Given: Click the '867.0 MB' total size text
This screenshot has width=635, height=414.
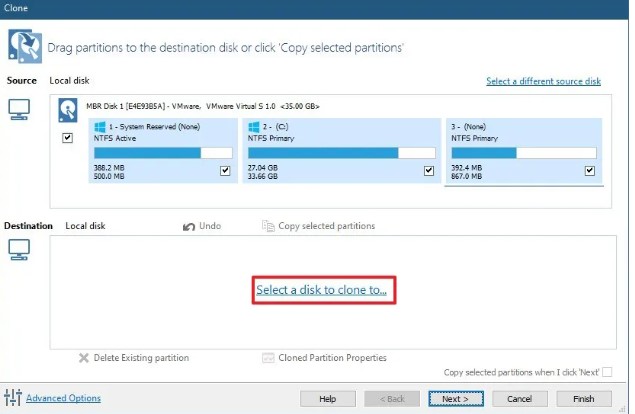Looking at the screenshot, I should pos(467,176).
